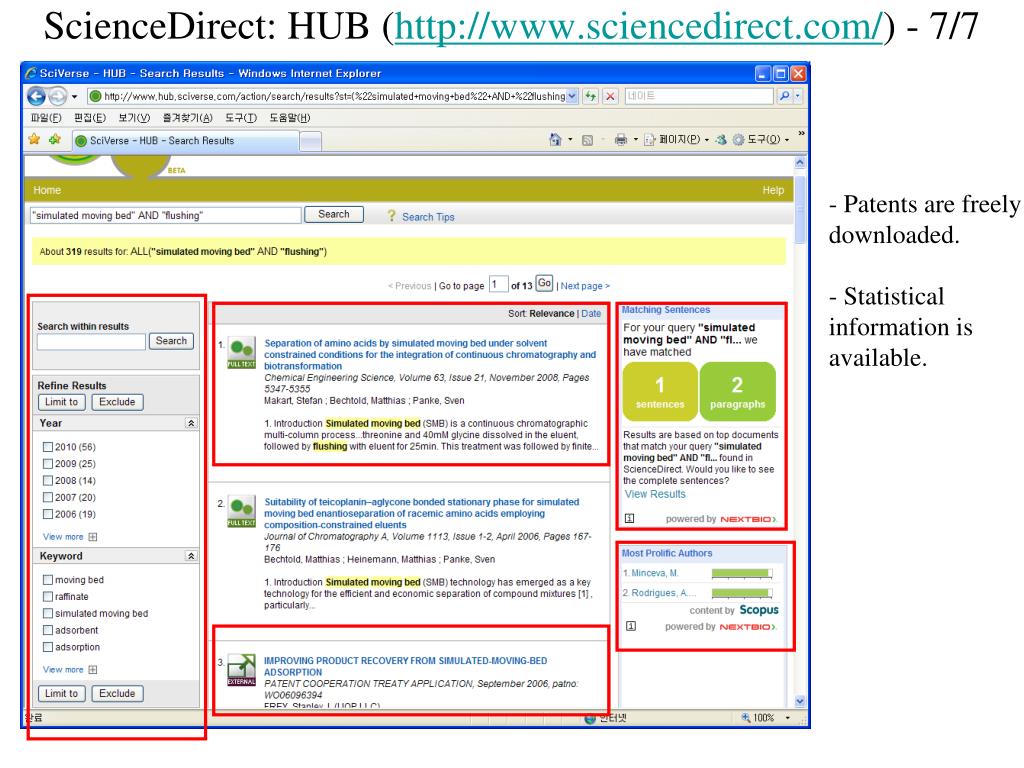
Task: Open the status bar zoom level dropdown
Action: [x=788, y=718]
